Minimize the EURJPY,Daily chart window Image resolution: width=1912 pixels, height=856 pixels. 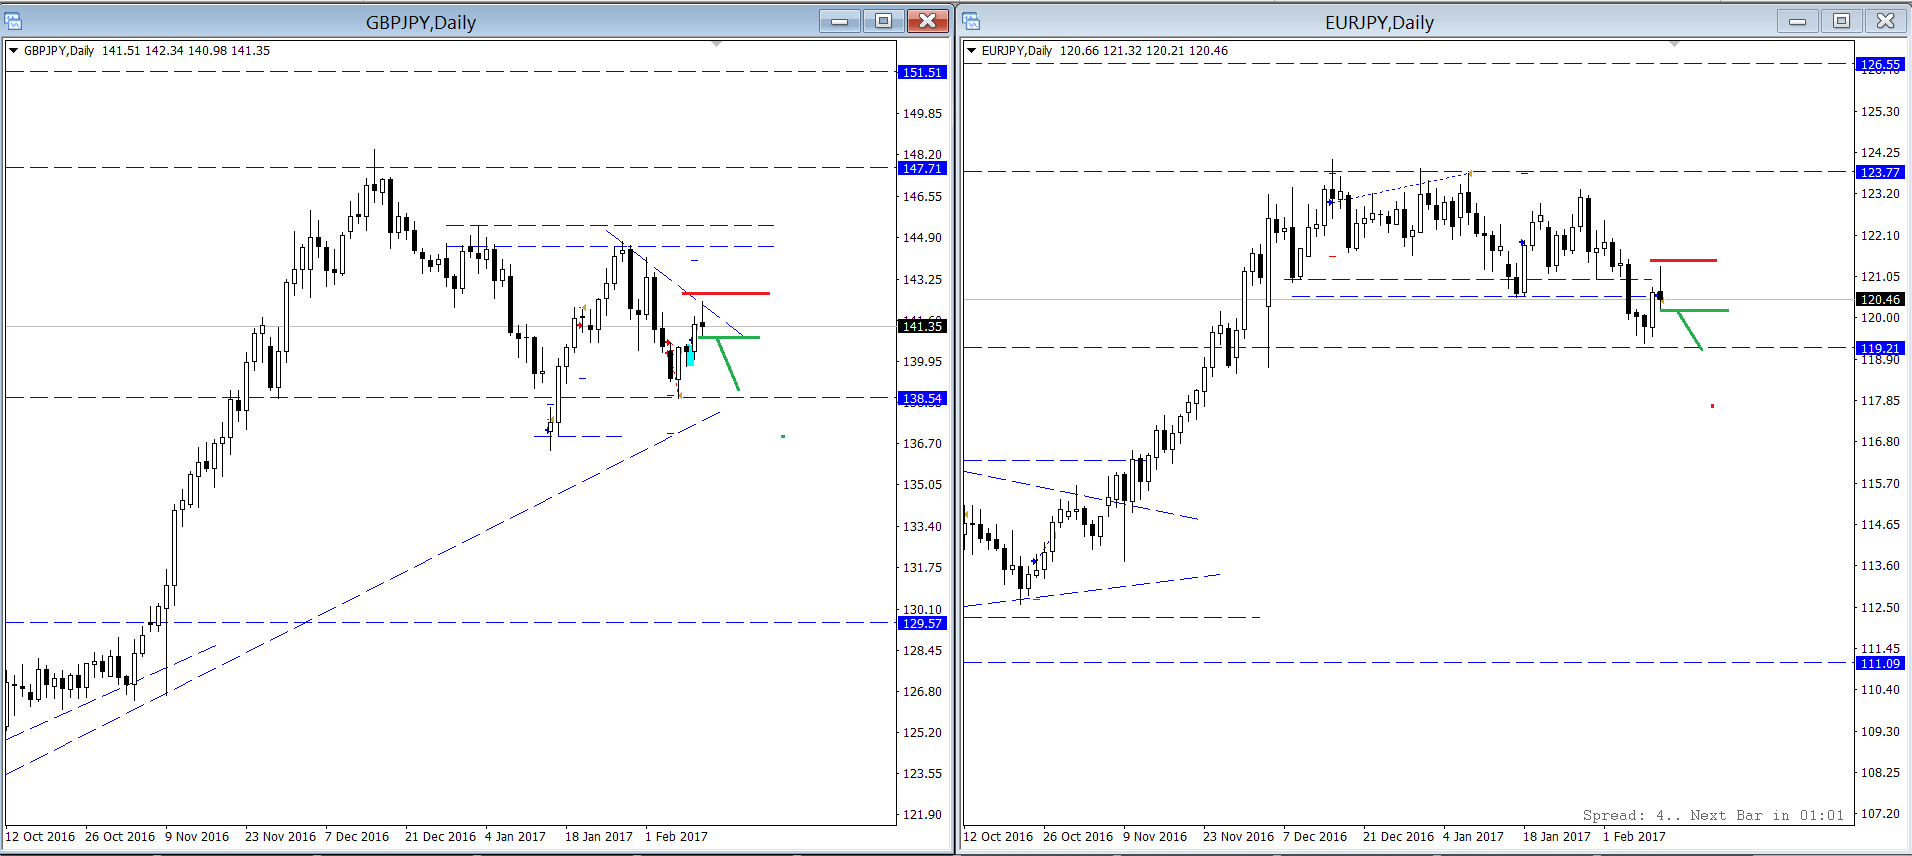[1797, 21]
